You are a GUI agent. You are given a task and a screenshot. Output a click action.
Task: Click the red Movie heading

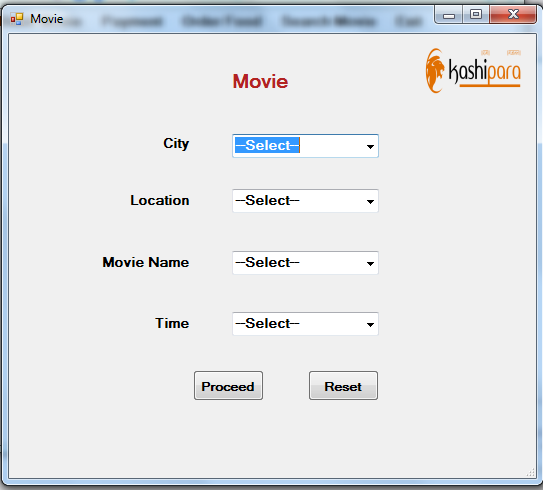click(x=260, y=82)
